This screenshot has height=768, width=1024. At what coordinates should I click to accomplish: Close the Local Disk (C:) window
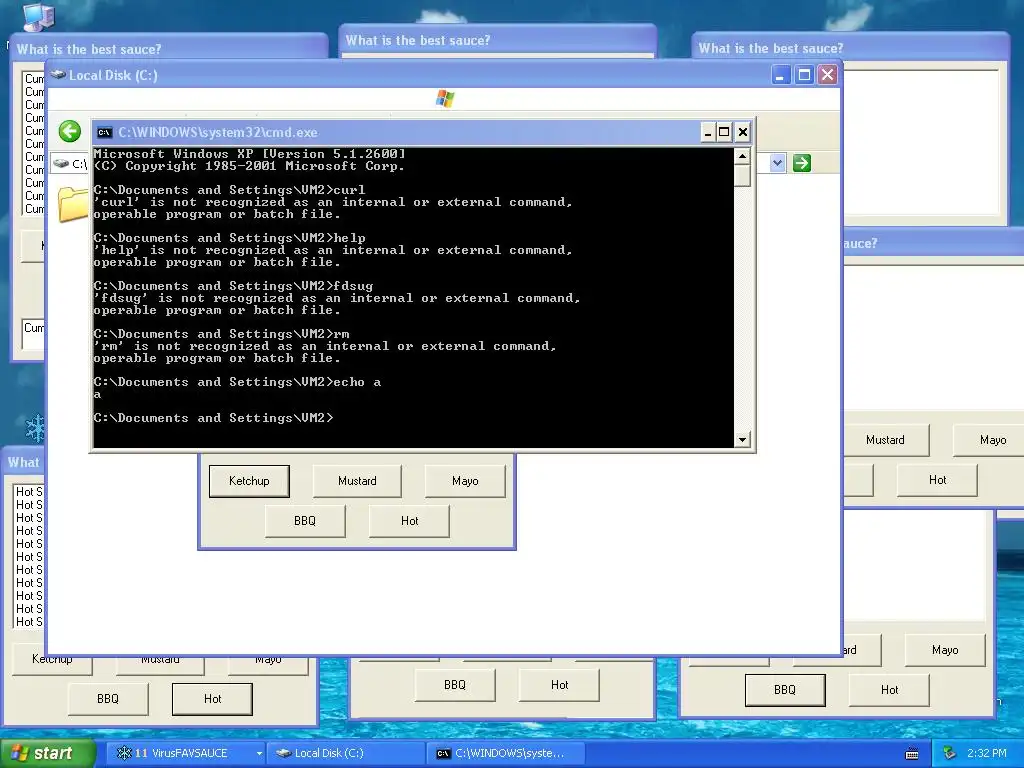coord(827,75)
